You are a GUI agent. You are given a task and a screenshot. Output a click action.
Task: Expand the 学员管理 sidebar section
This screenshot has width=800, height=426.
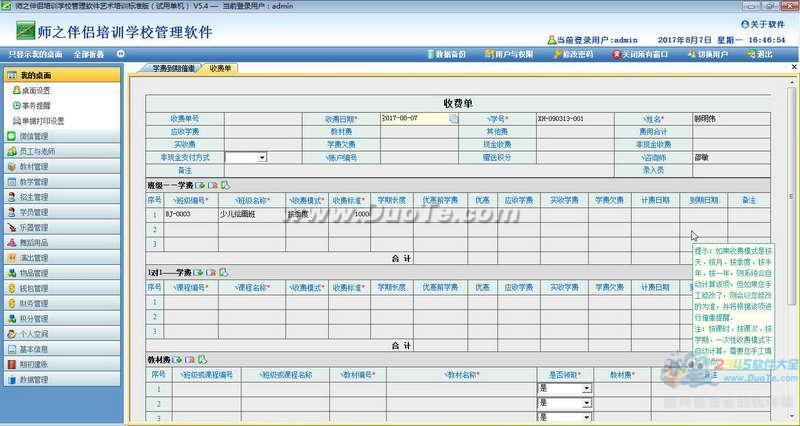coord(62,212)
